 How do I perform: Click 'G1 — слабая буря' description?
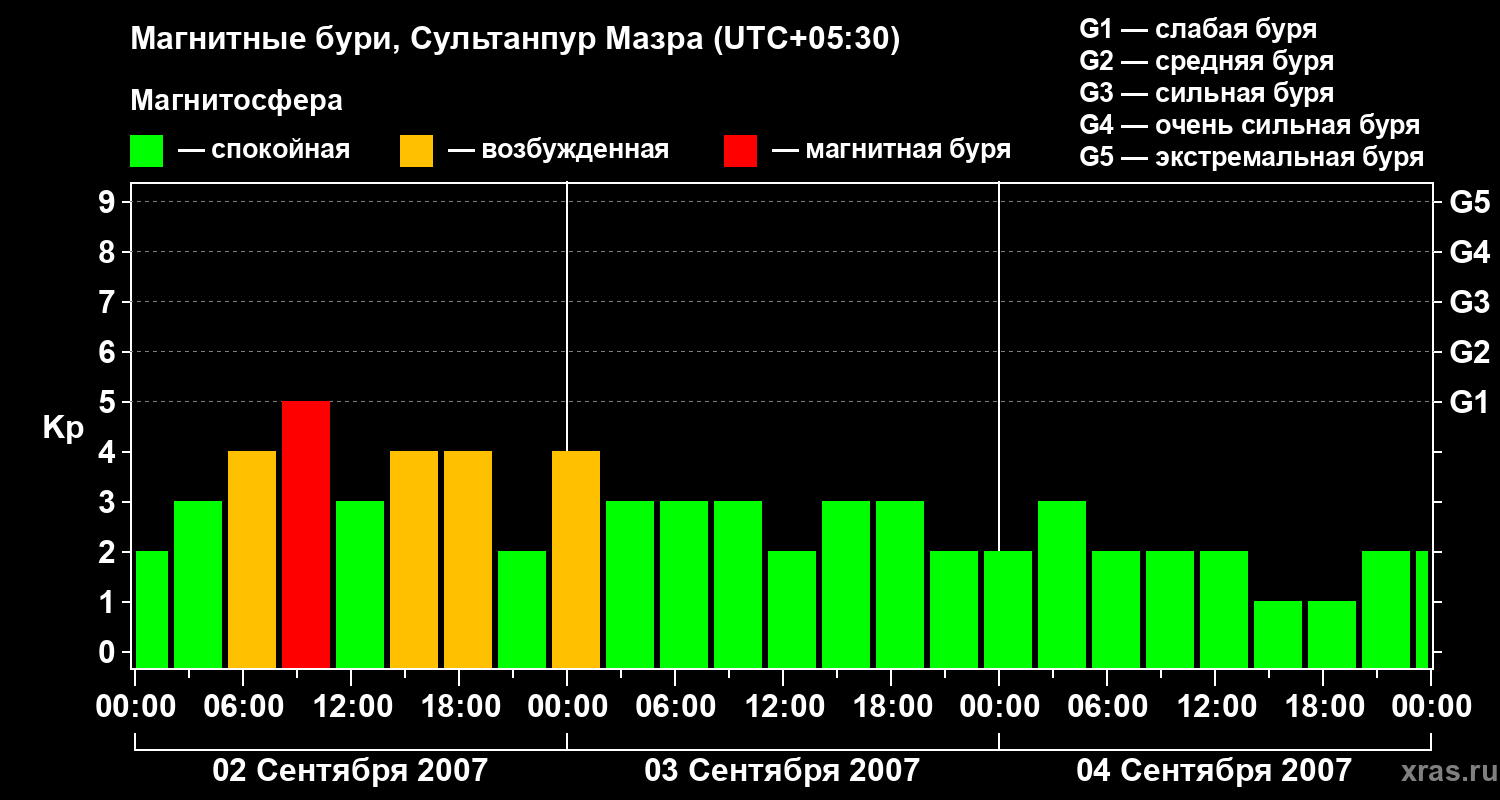coord(1198,29)
